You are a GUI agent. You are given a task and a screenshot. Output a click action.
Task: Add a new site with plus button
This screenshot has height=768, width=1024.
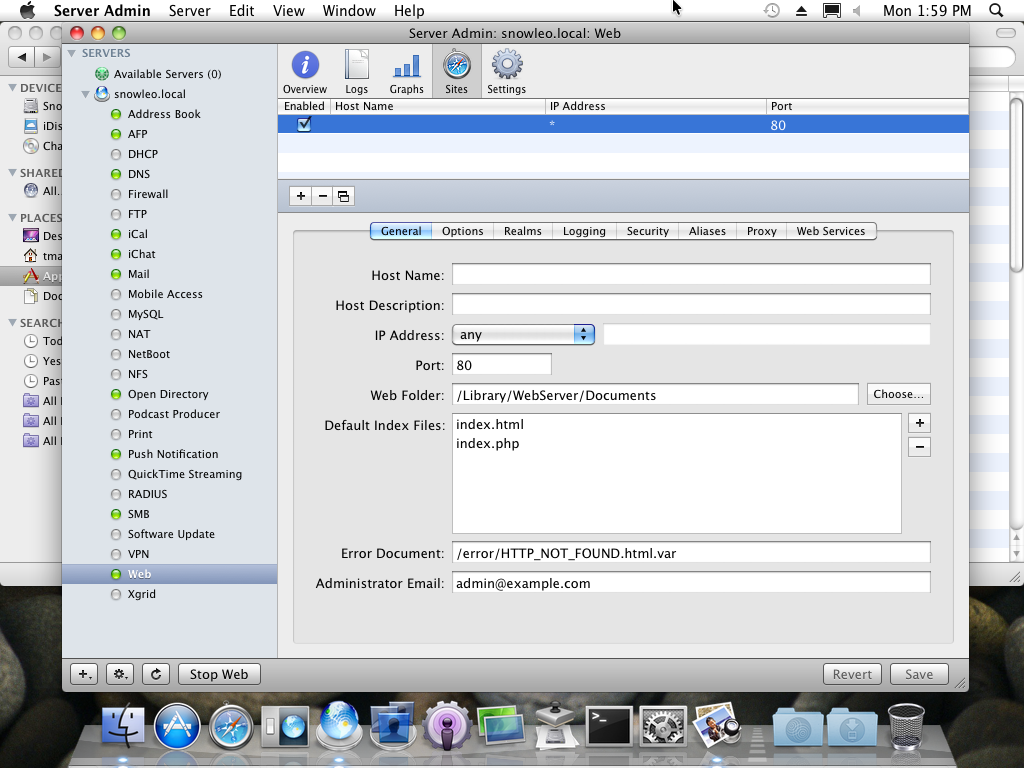[300, 196]
